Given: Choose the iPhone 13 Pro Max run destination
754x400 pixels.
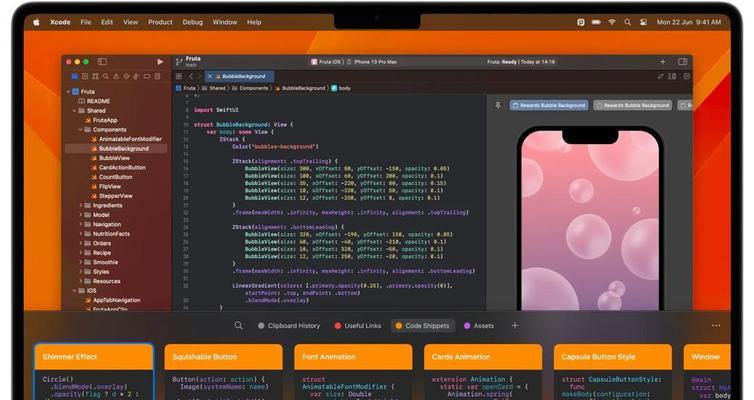Looking at the screenshot, I should coord(372,62).
